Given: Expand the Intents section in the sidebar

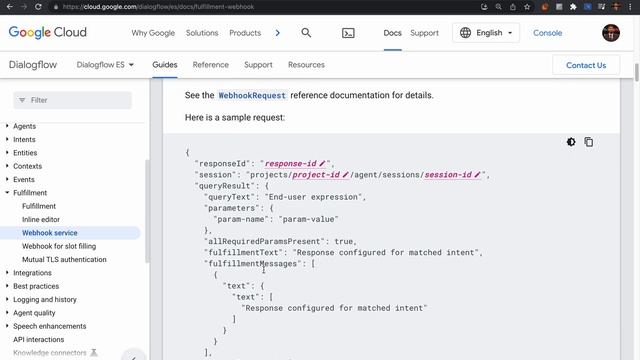Looking at the screenshot, I should [7, 139].
